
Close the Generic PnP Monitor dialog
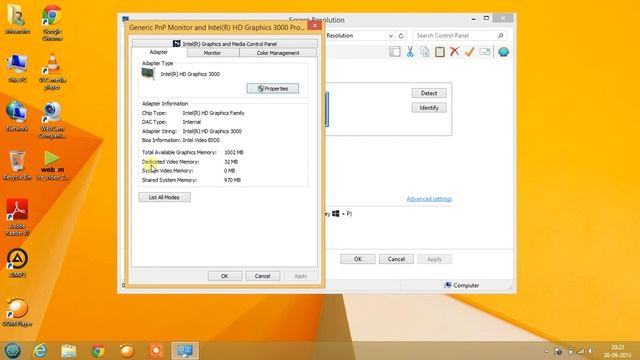(x=314, y=26)
